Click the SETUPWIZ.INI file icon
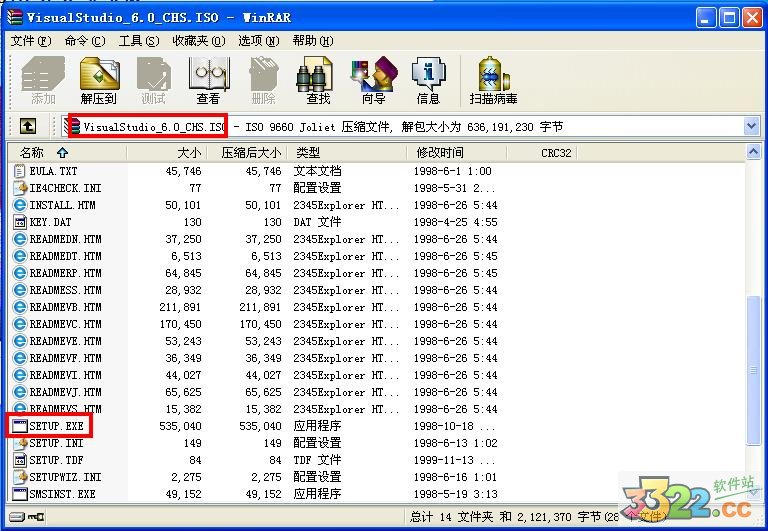 coord(20,477)
